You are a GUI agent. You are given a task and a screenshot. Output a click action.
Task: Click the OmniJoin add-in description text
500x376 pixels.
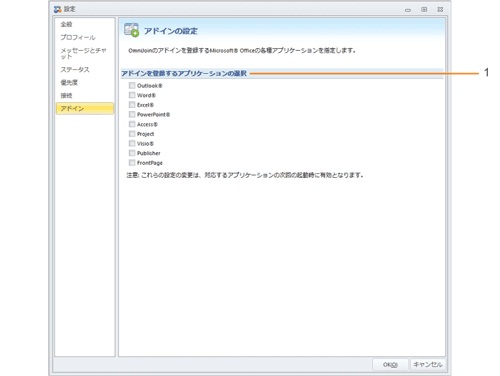pos(242,51)
